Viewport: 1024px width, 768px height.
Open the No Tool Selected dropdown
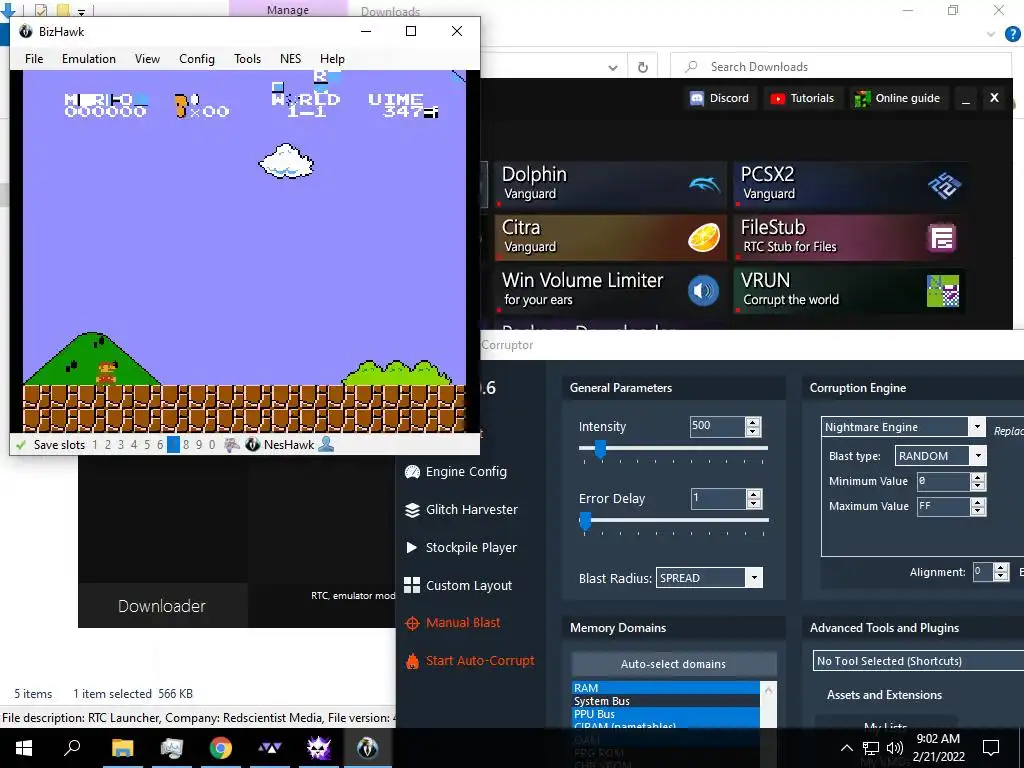(918, 661)
